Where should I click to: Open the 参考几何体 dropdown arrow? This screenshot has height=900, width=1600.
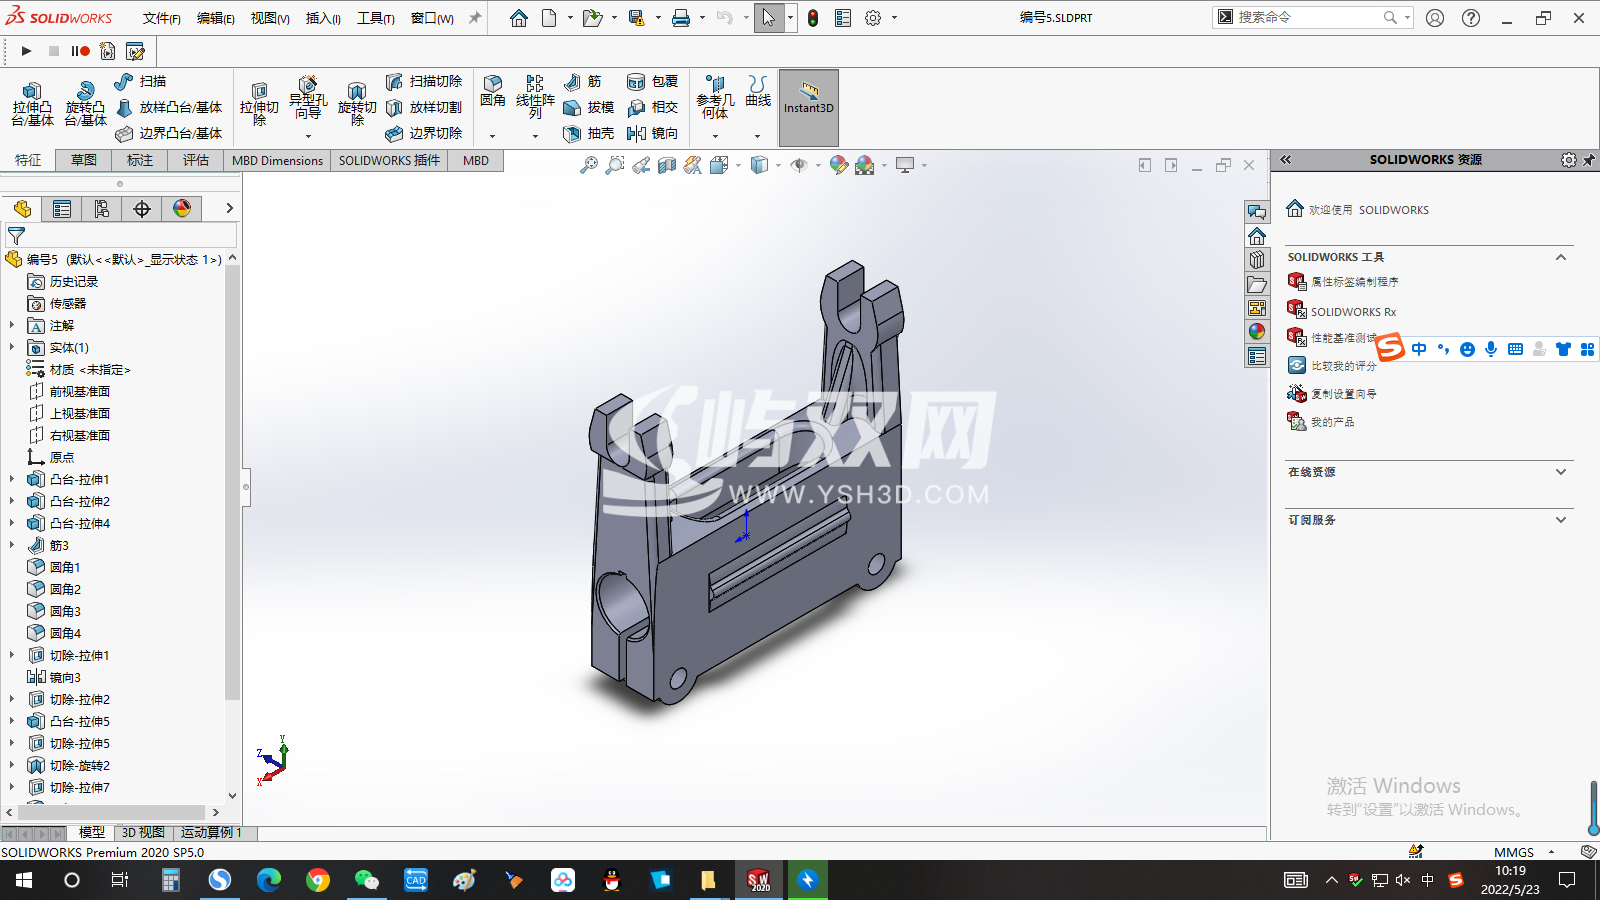pos(715,136)
